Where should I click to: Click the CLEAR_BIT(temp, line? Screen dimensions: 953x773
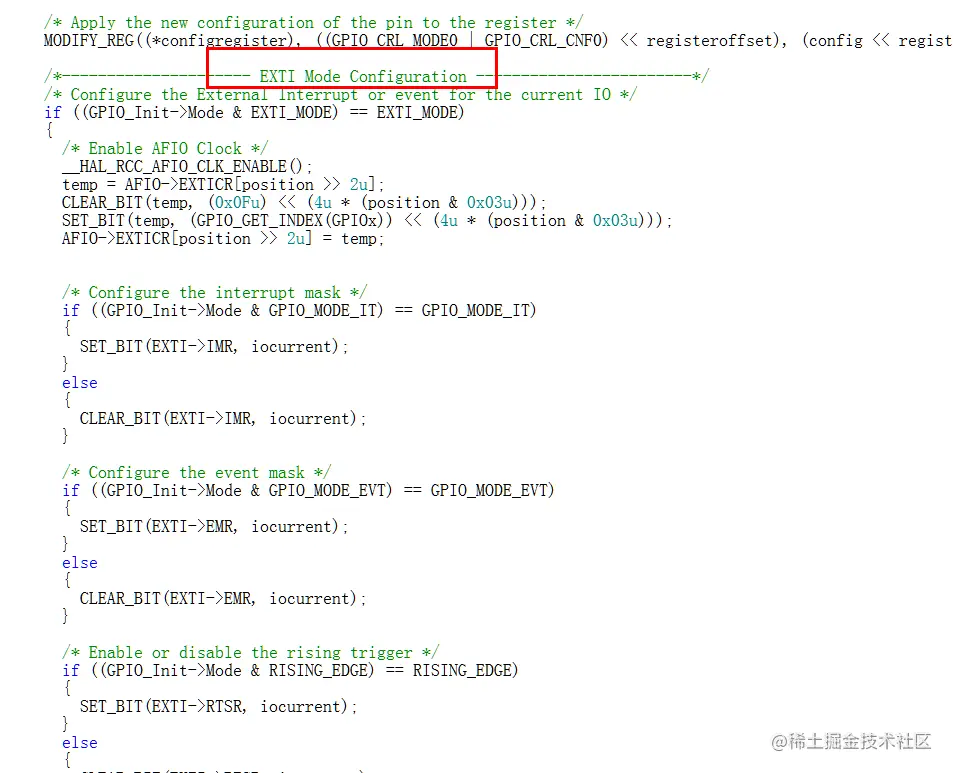304,202
